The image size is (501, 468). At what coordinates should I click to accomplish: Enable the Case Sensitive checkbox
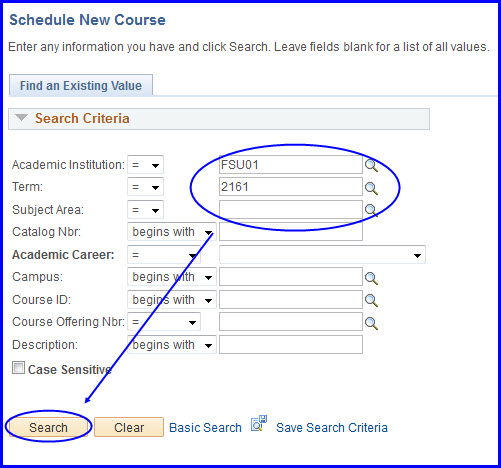pyautogui.click(x=18, y=368)
